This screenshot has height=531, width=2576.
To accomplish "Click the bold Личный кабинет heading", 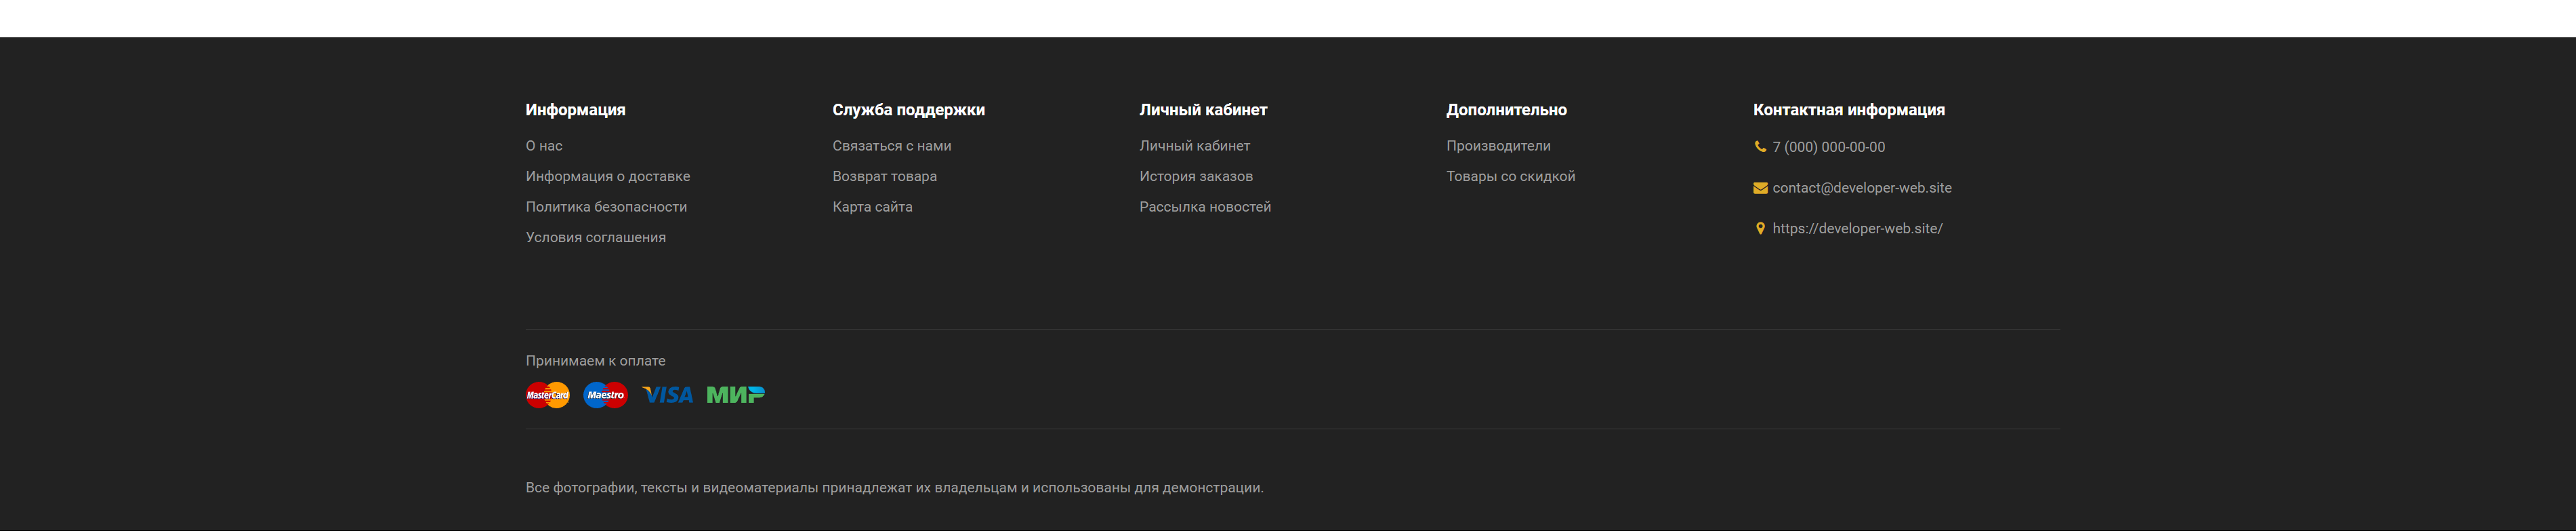I will (1203, 110).
